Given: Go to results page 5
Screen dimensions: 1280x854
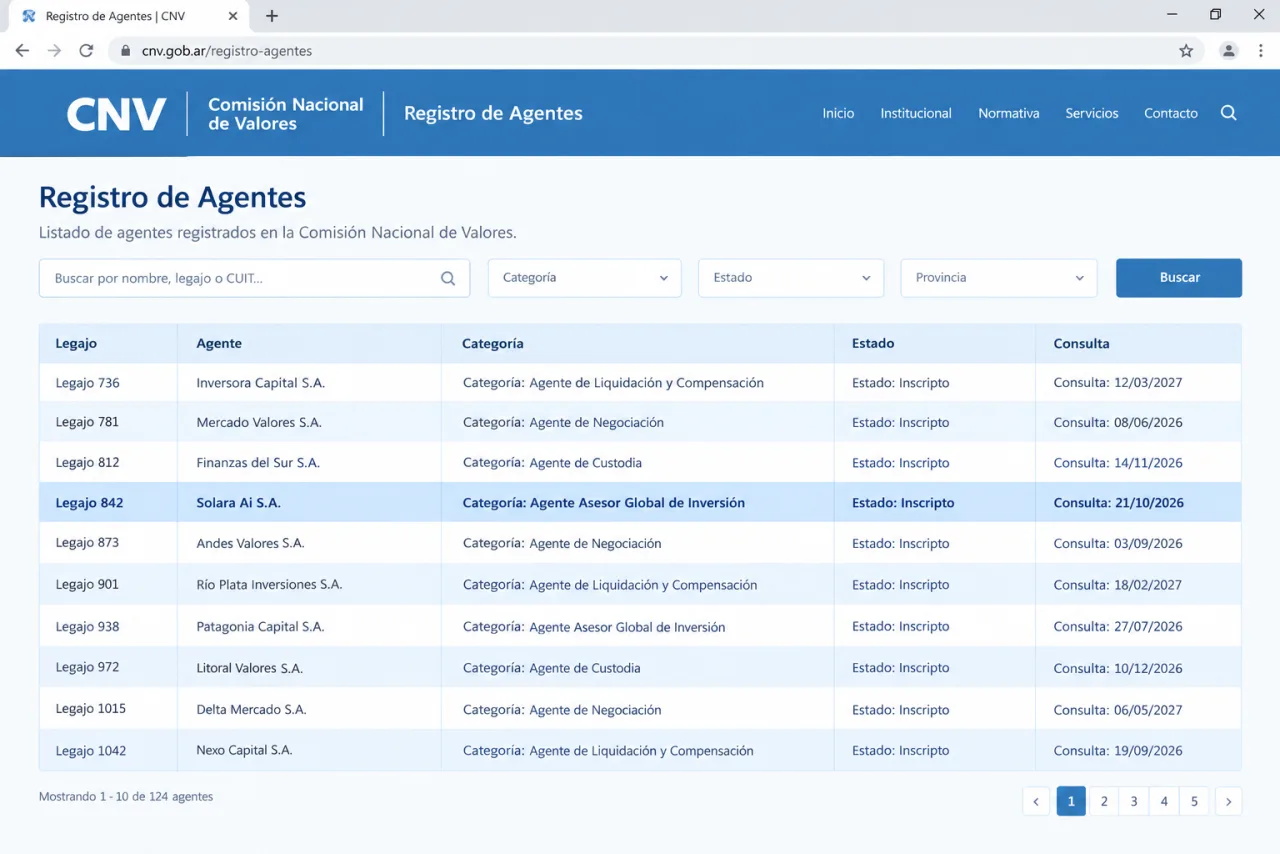Looking at the screenshot, I should [1194, 801].
